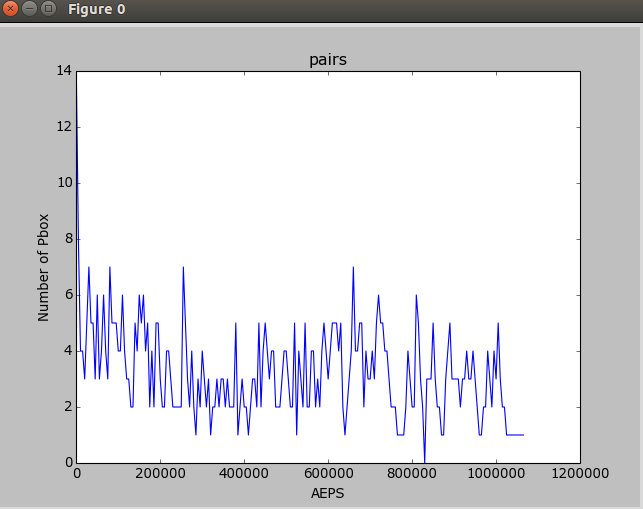The width and height of the screenshot is (643, 509).
Task: Select the y-axis tick label 10
Action: [63, 183]
